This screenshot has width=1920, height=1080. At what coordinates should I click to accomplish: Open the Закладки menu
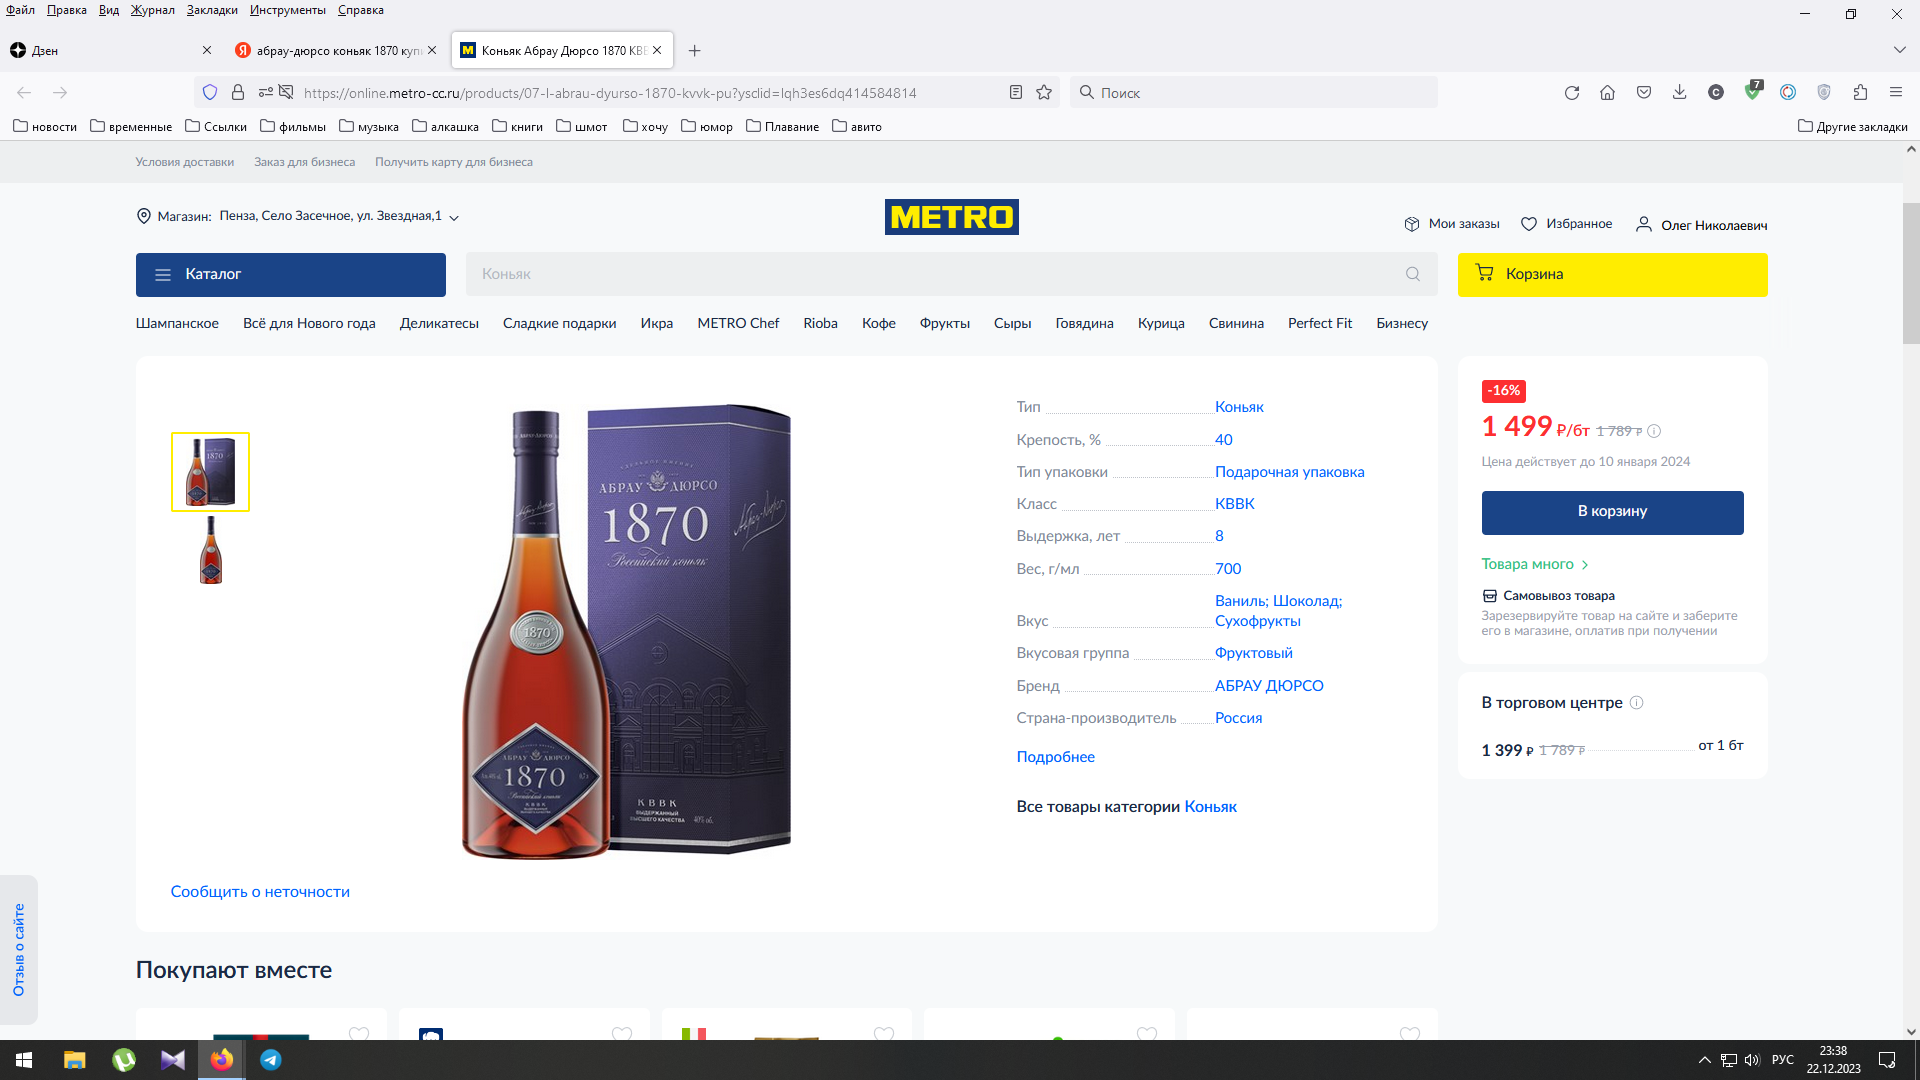(x=212, y=10)
